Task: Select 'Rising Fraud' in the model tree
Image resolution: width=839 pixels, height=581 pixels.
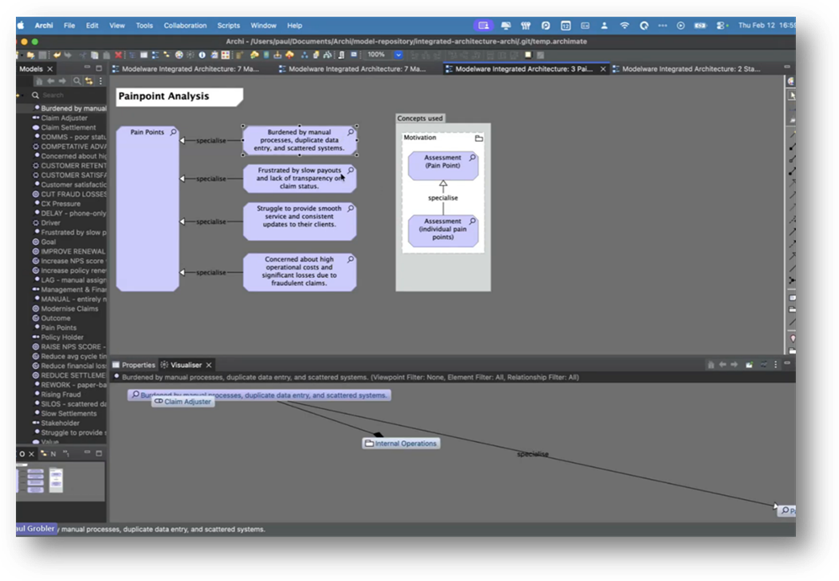Action: point(61,394)
